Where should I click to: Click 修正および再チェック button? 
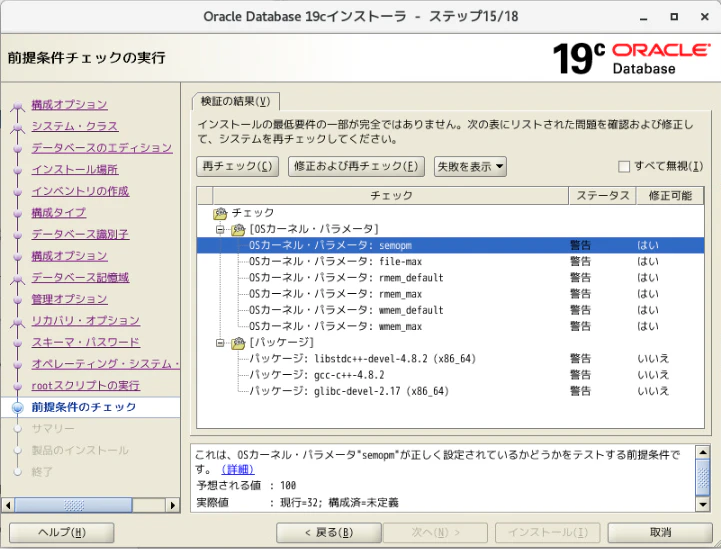[x=356, y=166]
